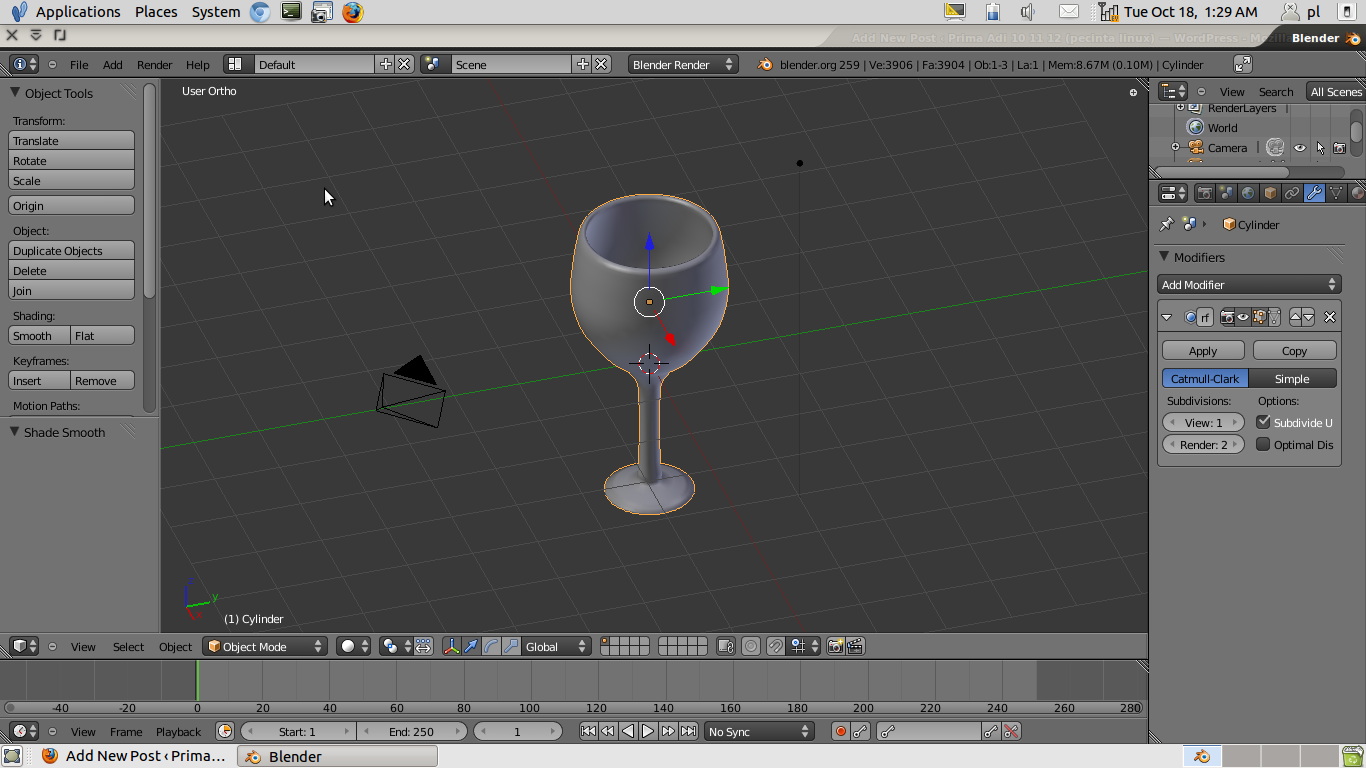Open the Add Modifier dropdown
The image size is (1366, 768).
(1248, 285)
